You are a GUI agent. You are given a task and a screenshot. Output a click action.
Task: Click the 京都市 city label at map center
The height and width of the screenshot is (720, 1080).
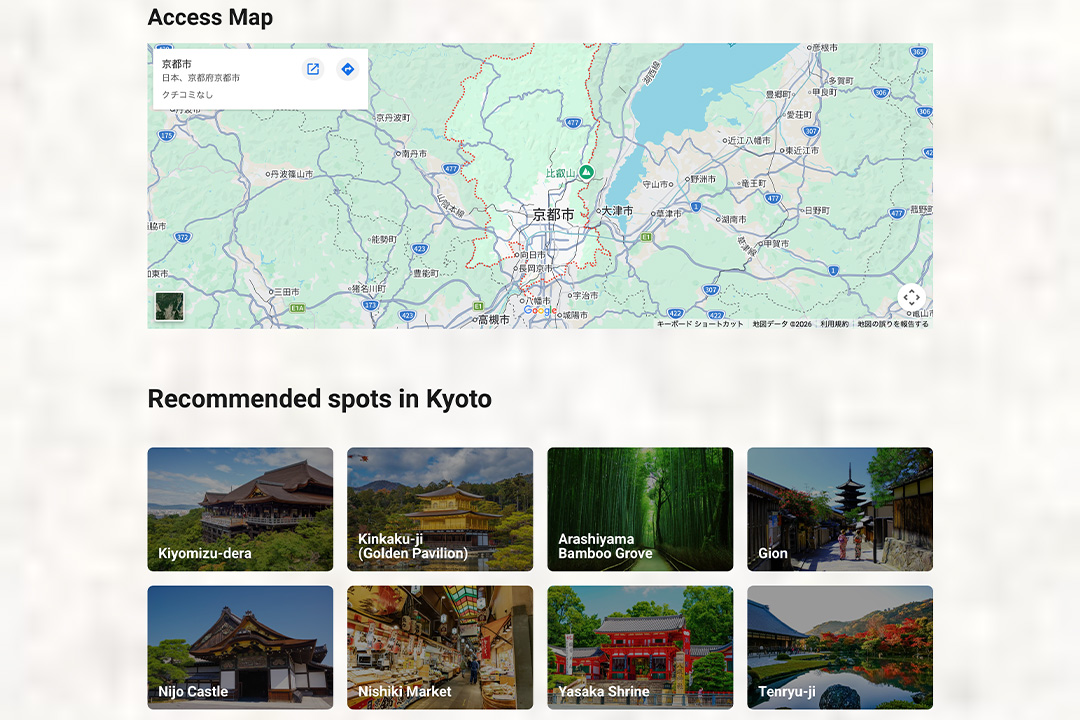pyautogui.click(x=553, y=215)
